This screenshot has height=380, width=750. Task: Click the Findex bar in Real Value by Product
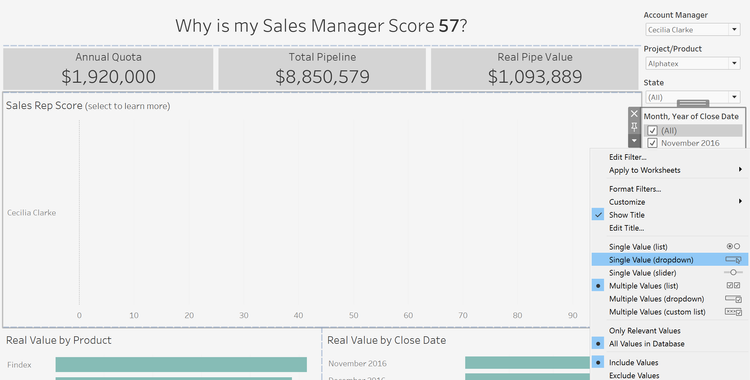point(181,365)
